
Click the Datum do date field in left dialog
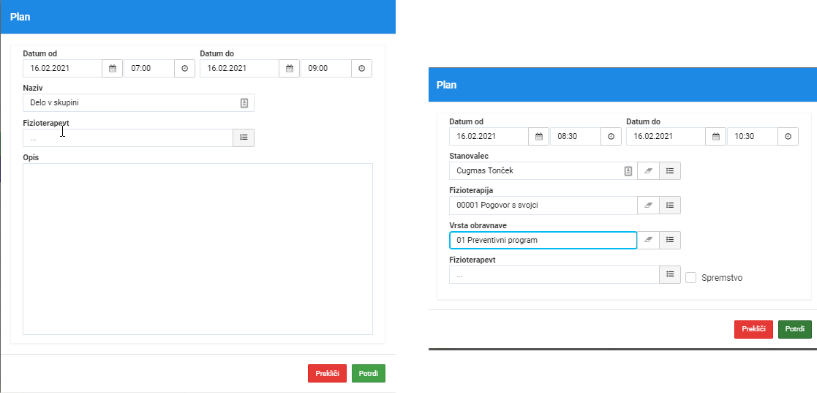point(240,68)
